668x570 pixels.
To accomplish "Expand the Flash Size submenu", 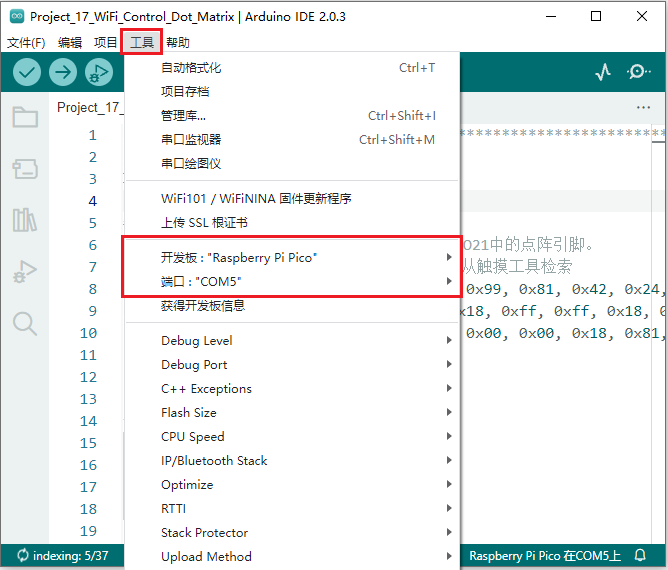I will coord(292,412).
